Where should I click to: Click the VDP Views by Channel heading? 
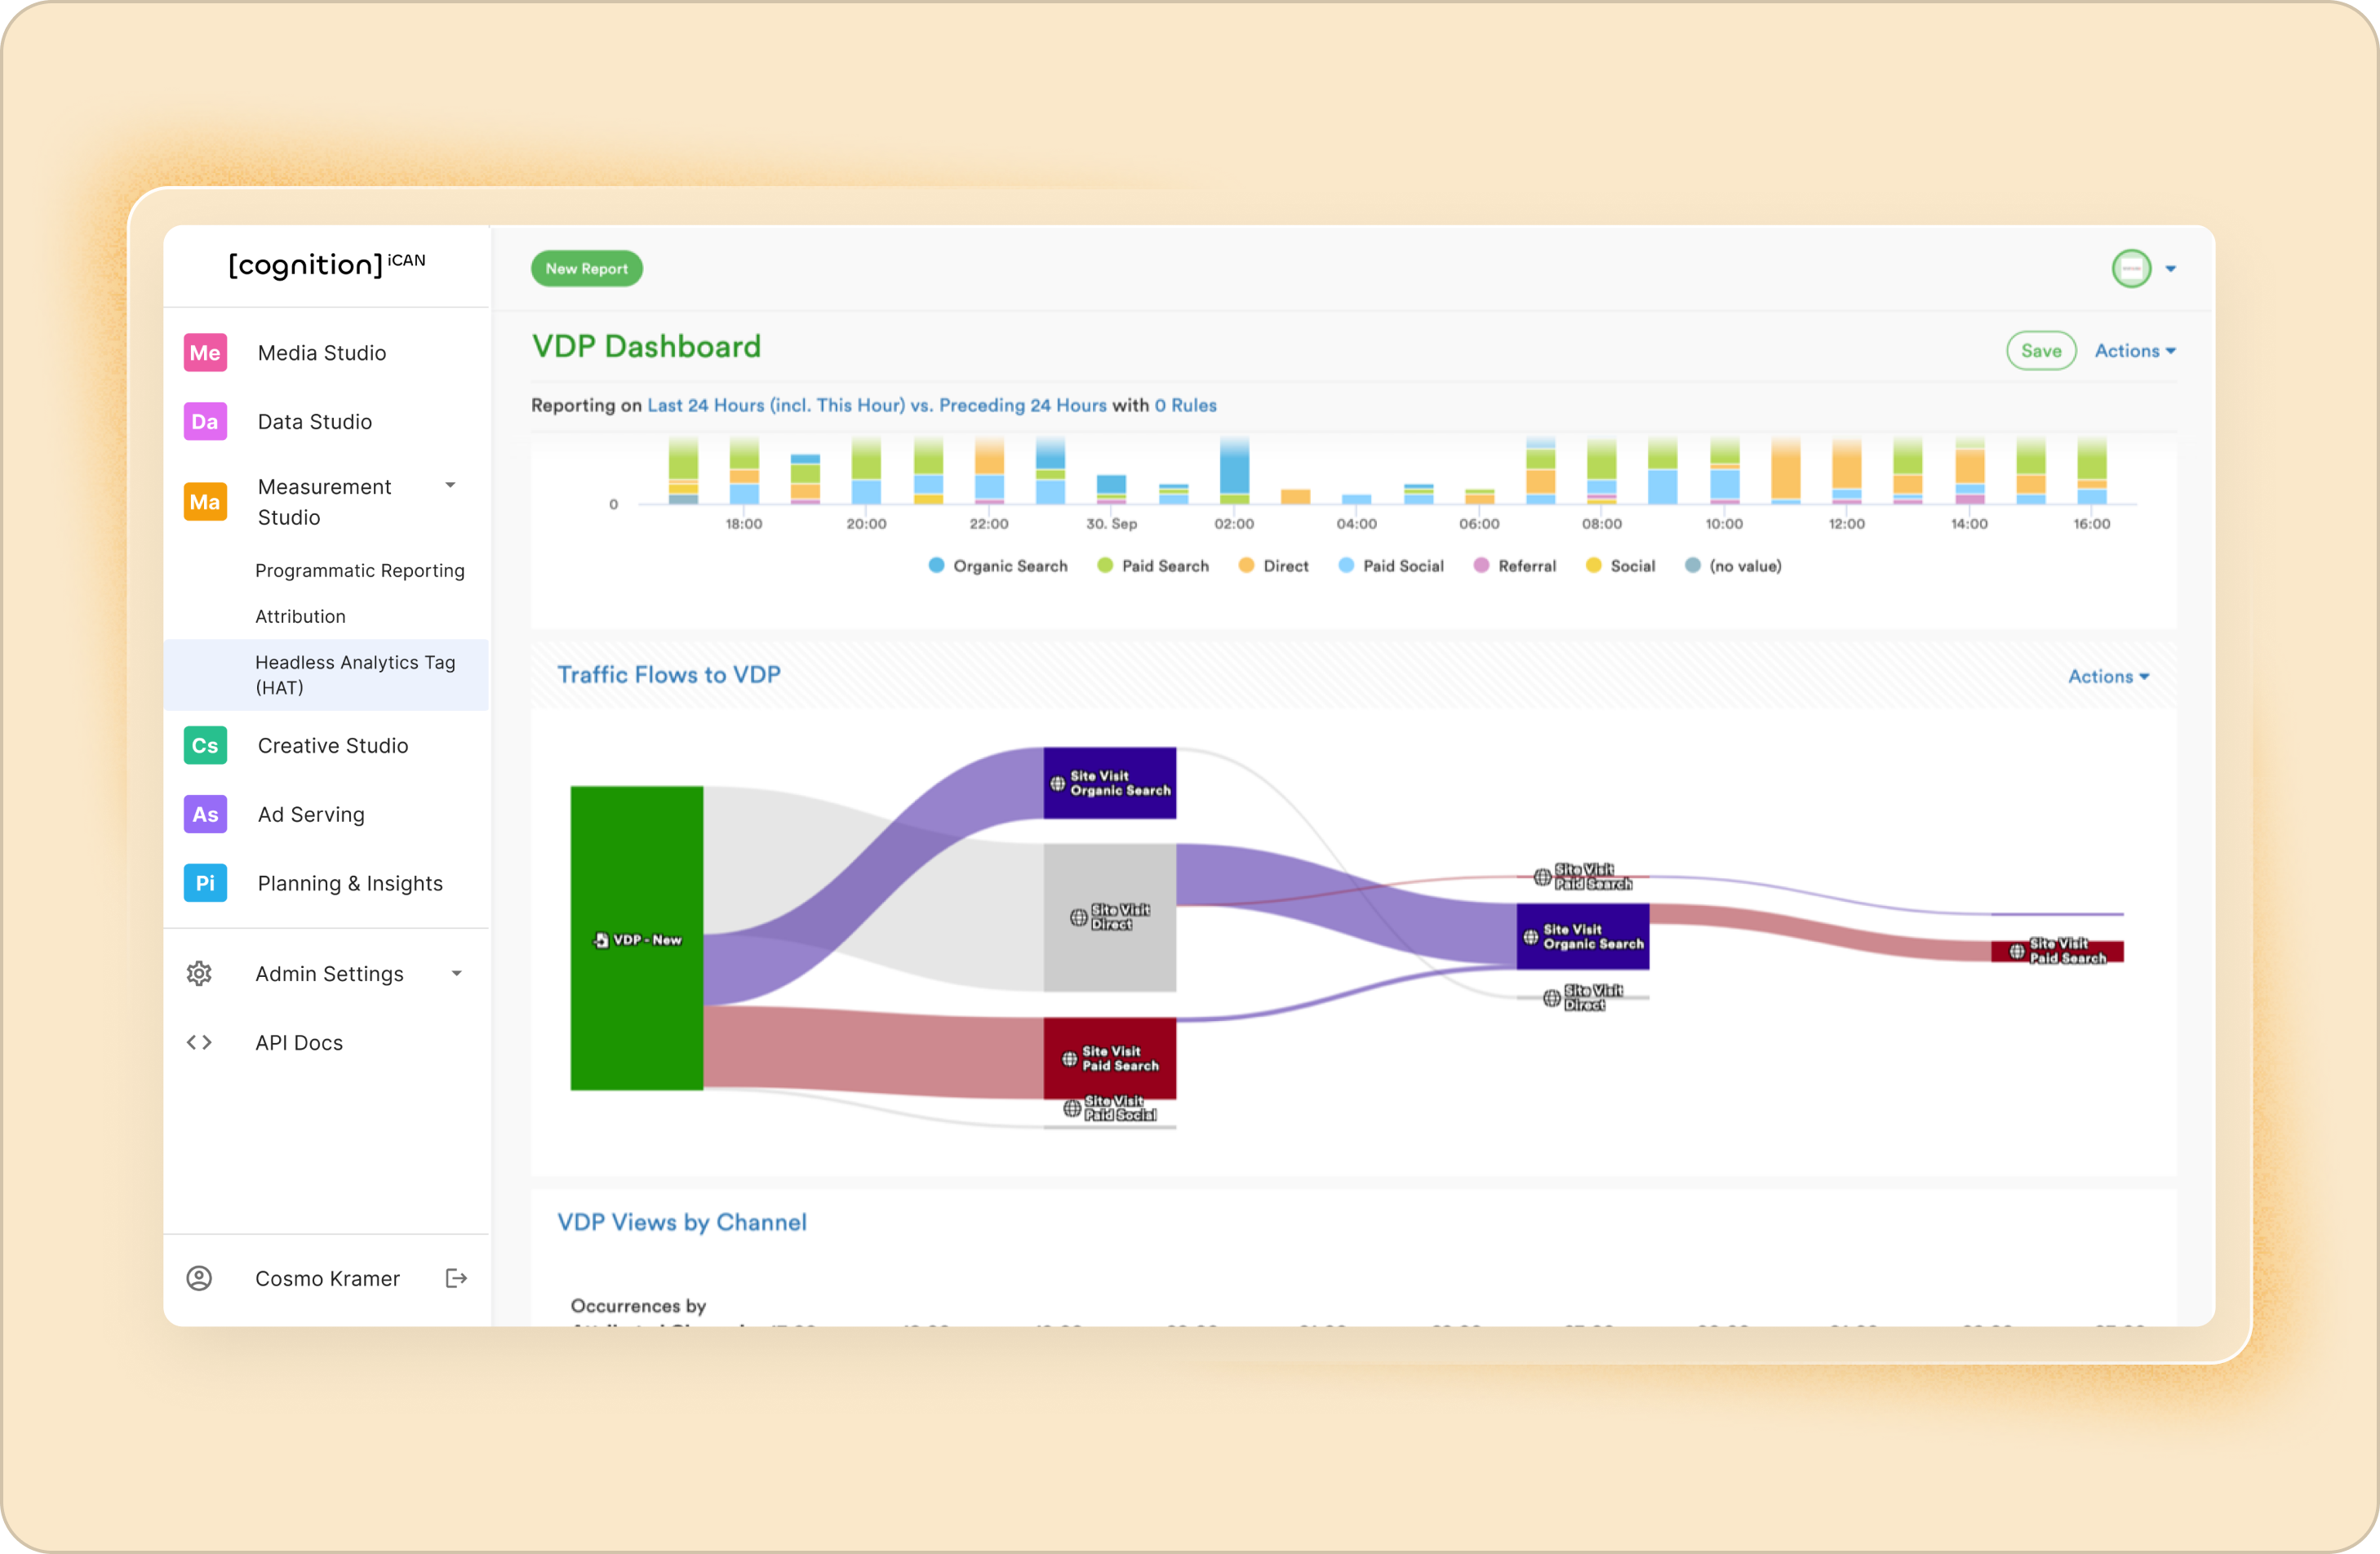[x=682, y=1223]
